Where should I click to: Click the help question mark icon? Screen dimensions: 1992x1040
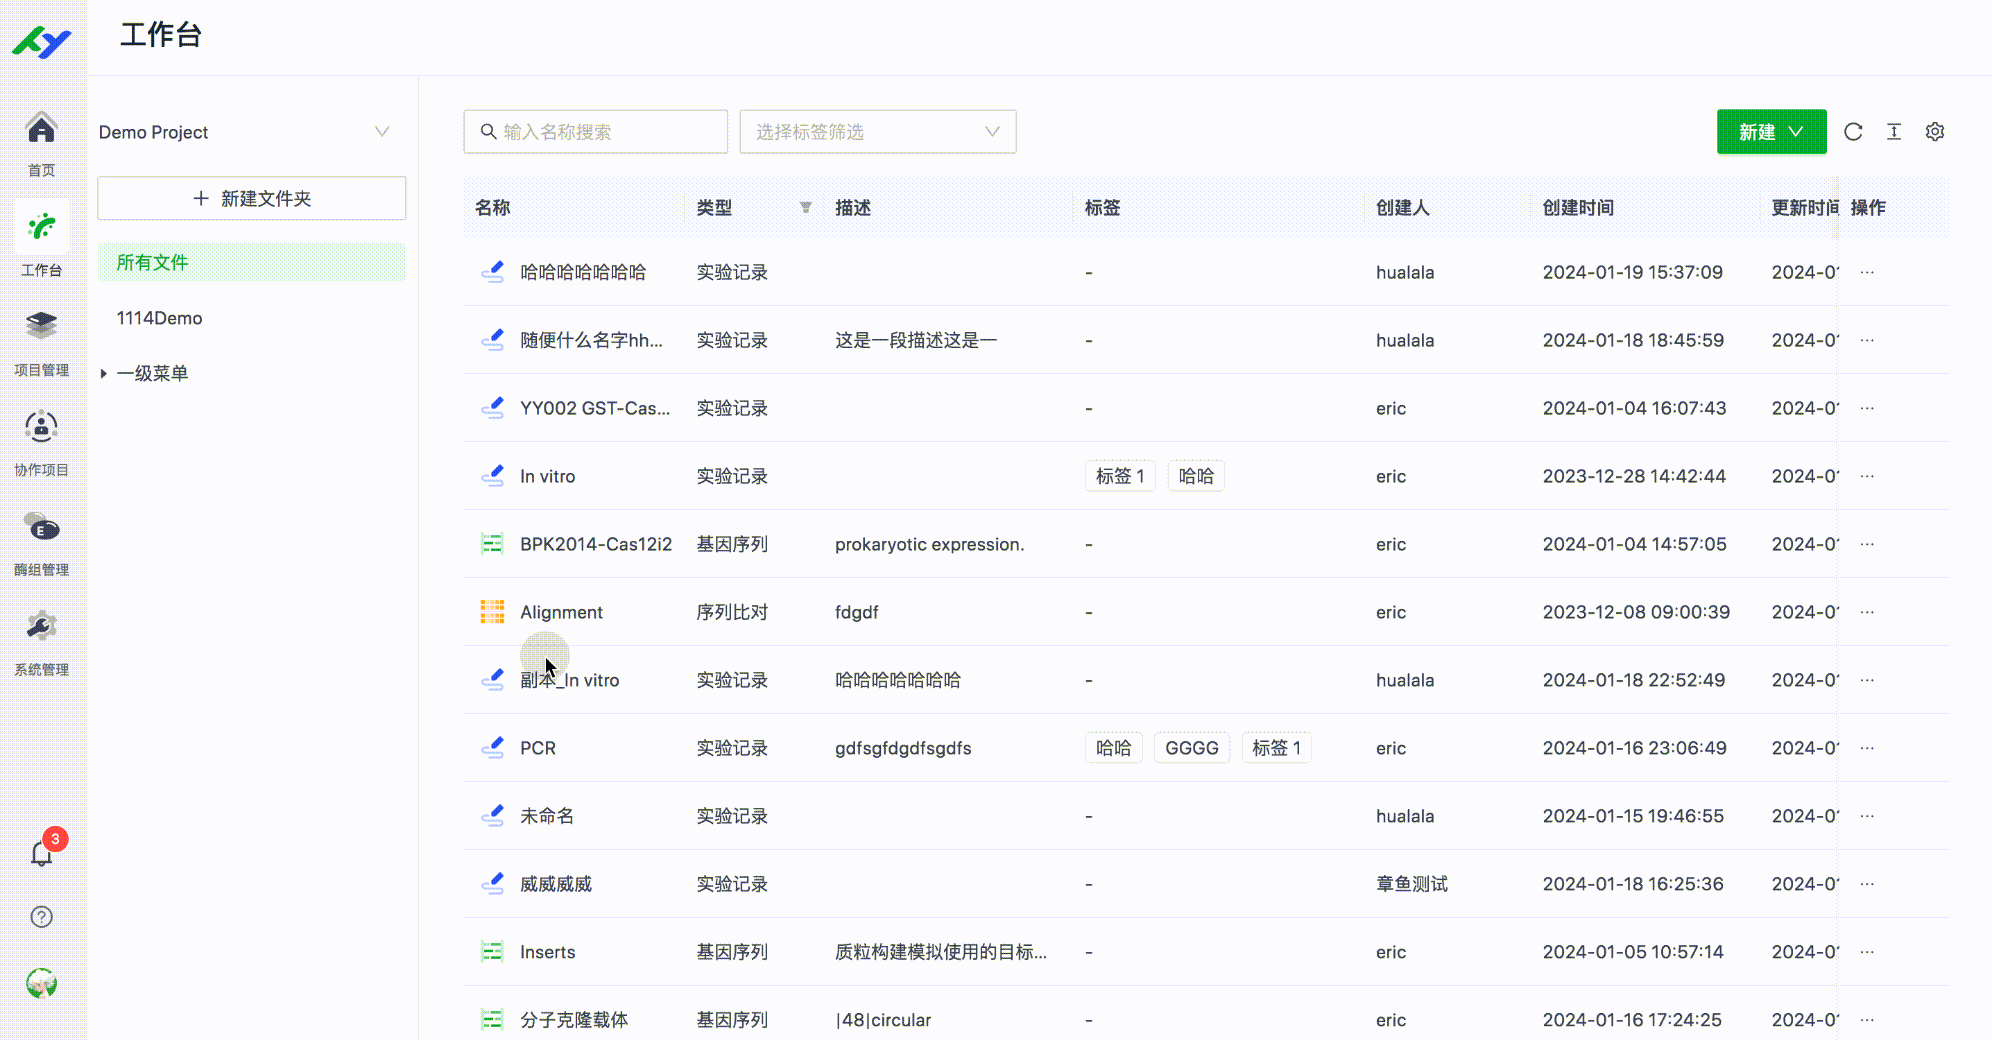(41, 917)
